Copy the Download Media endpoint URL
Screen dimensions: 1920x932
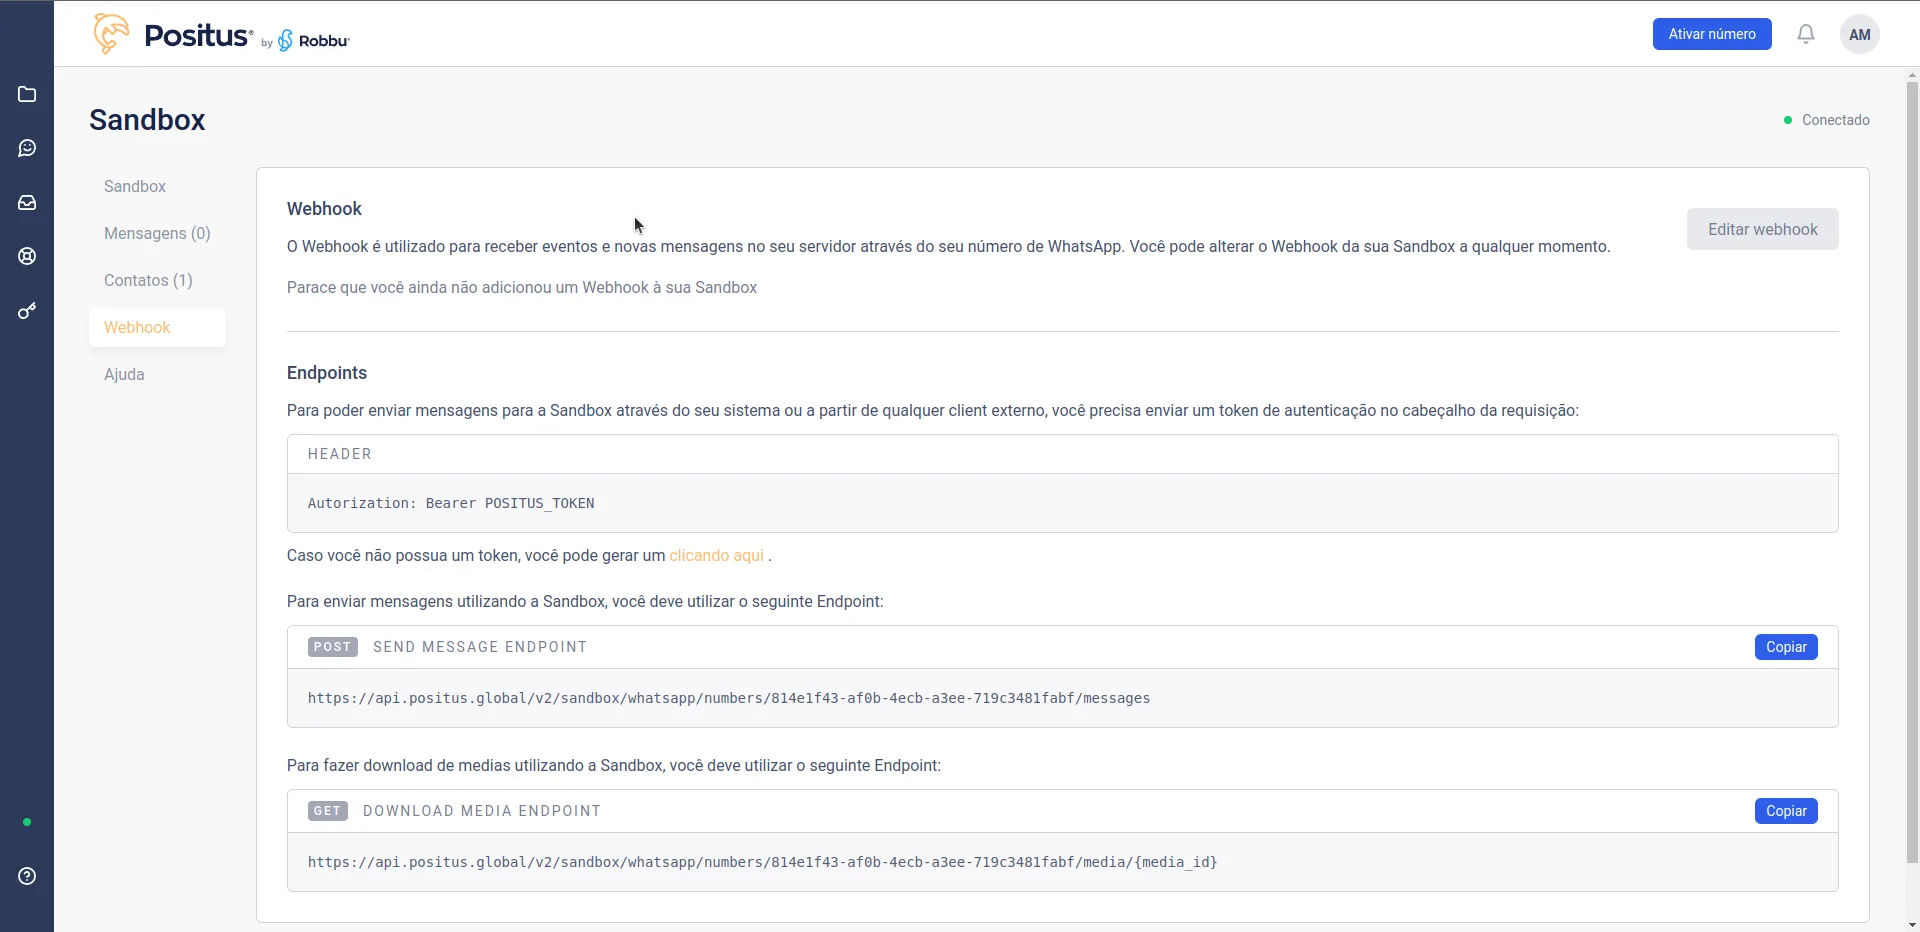point(1786,811)
